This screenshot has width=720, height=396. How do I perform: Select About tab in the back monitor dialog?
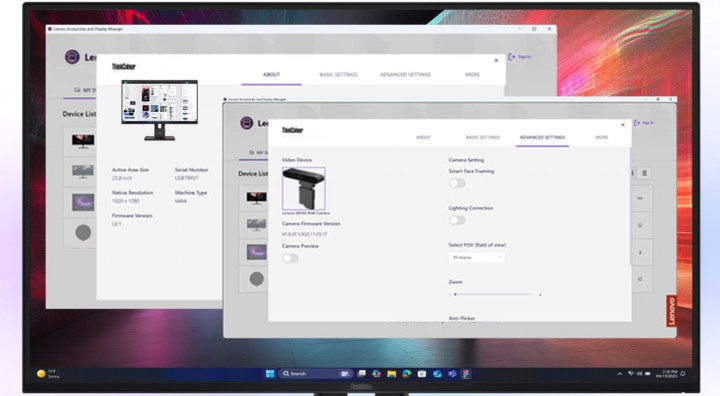(271, 74)
